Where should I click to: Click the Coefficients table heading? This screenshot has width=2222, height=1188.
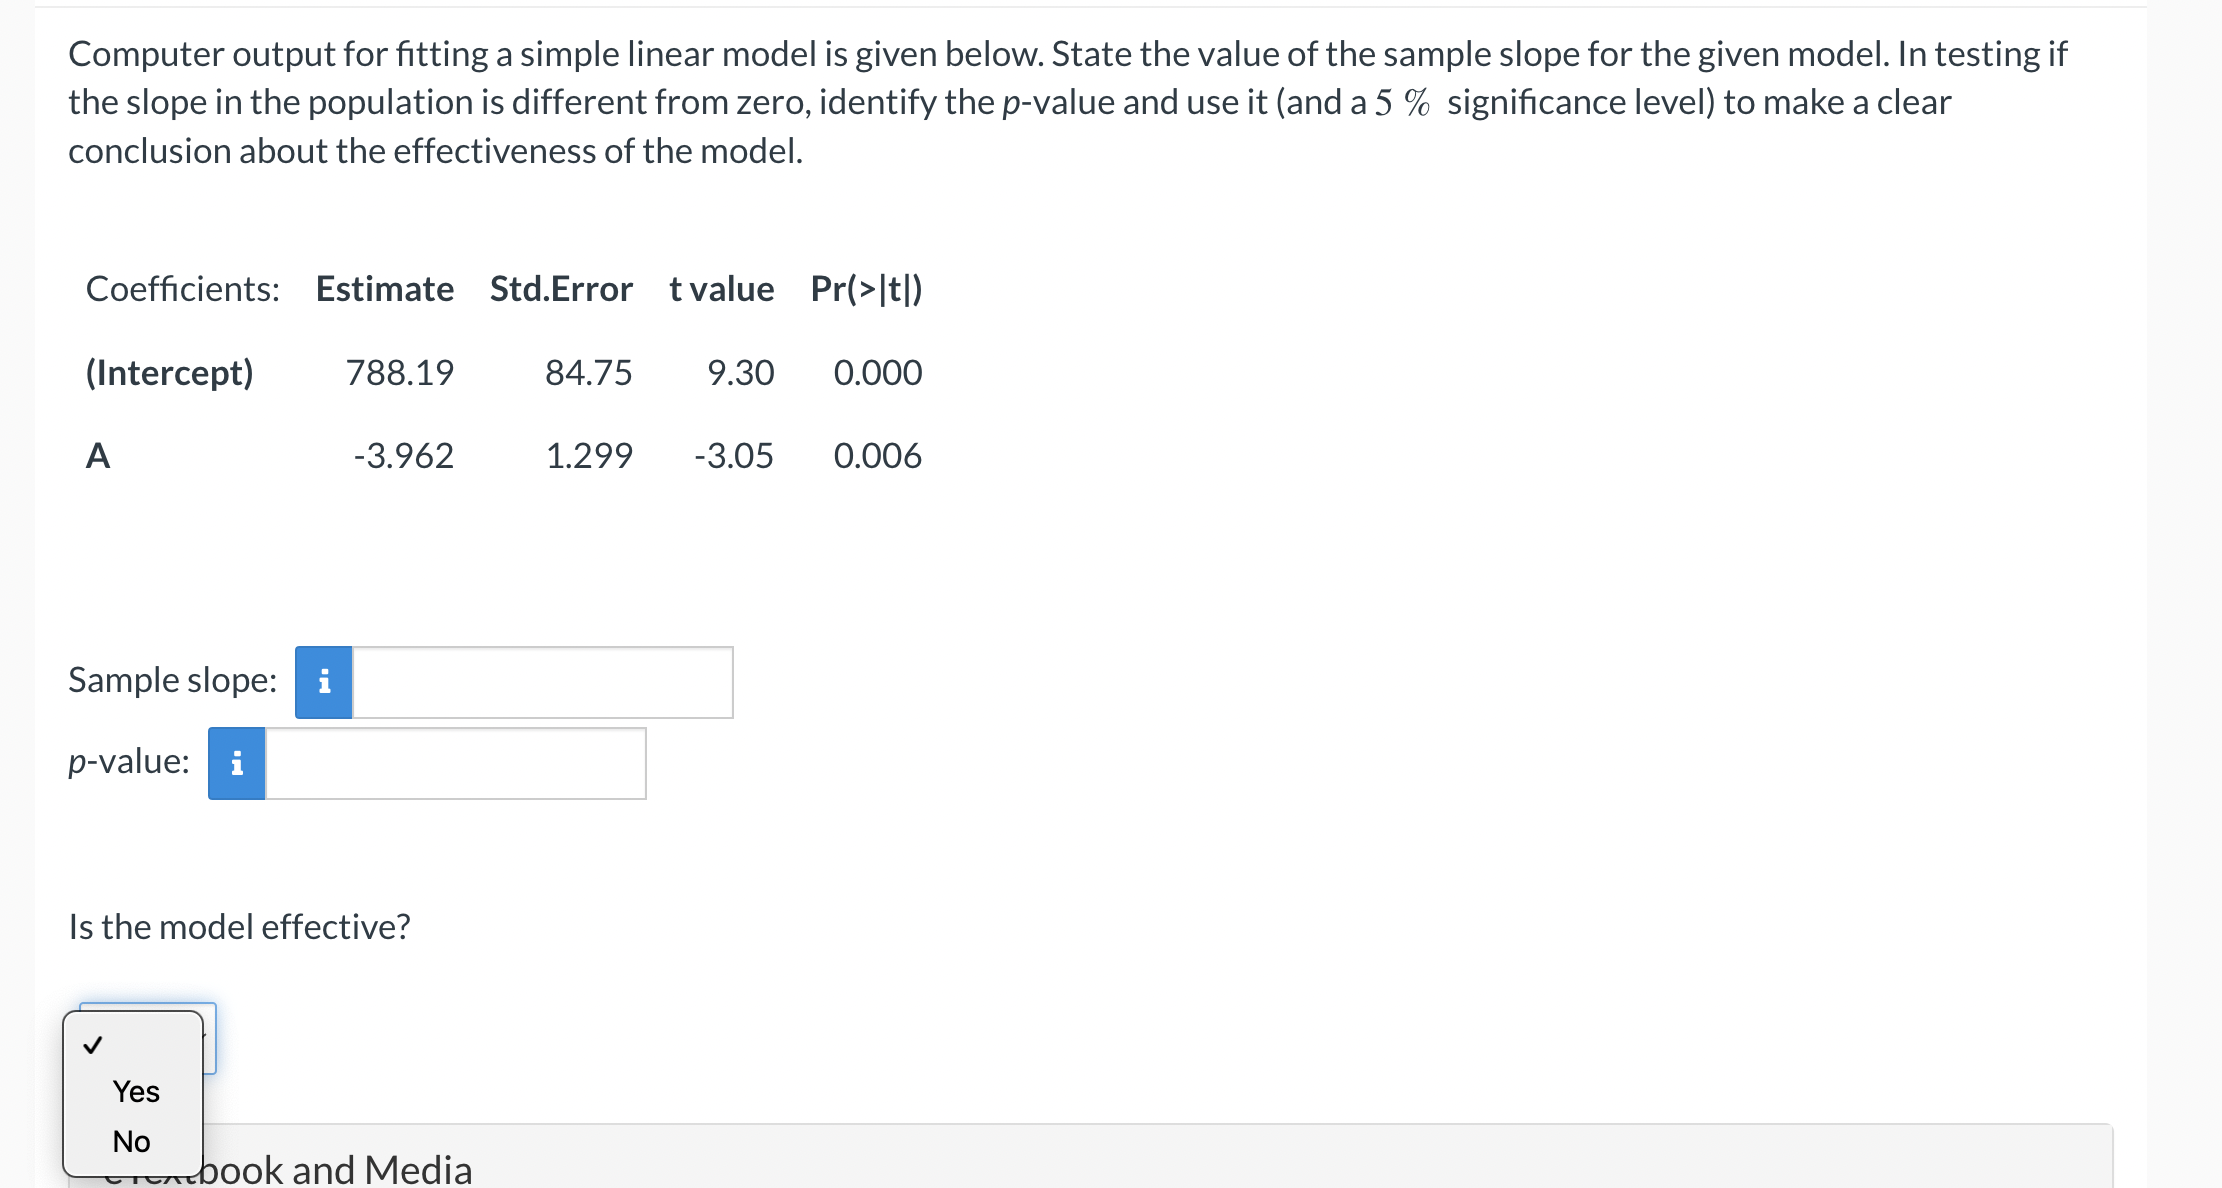(183, 289)
